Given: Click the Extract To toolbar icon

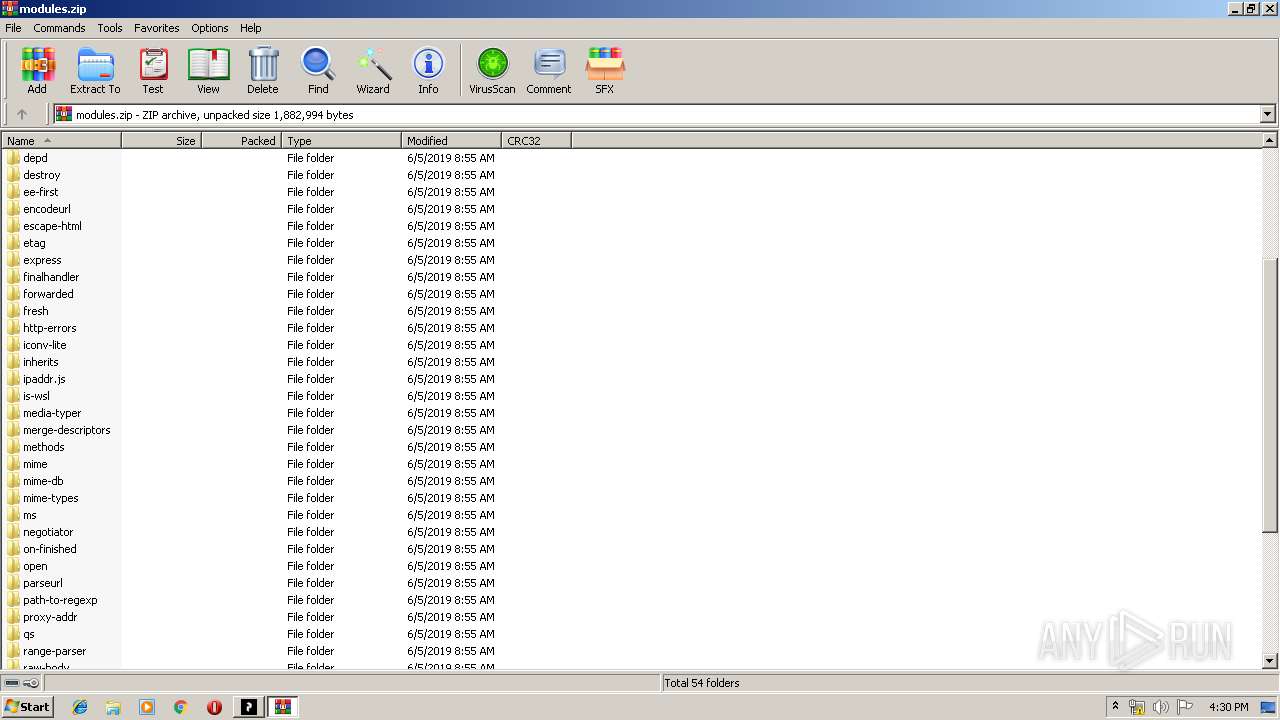Looking at the screenshot, I should 95,71.
